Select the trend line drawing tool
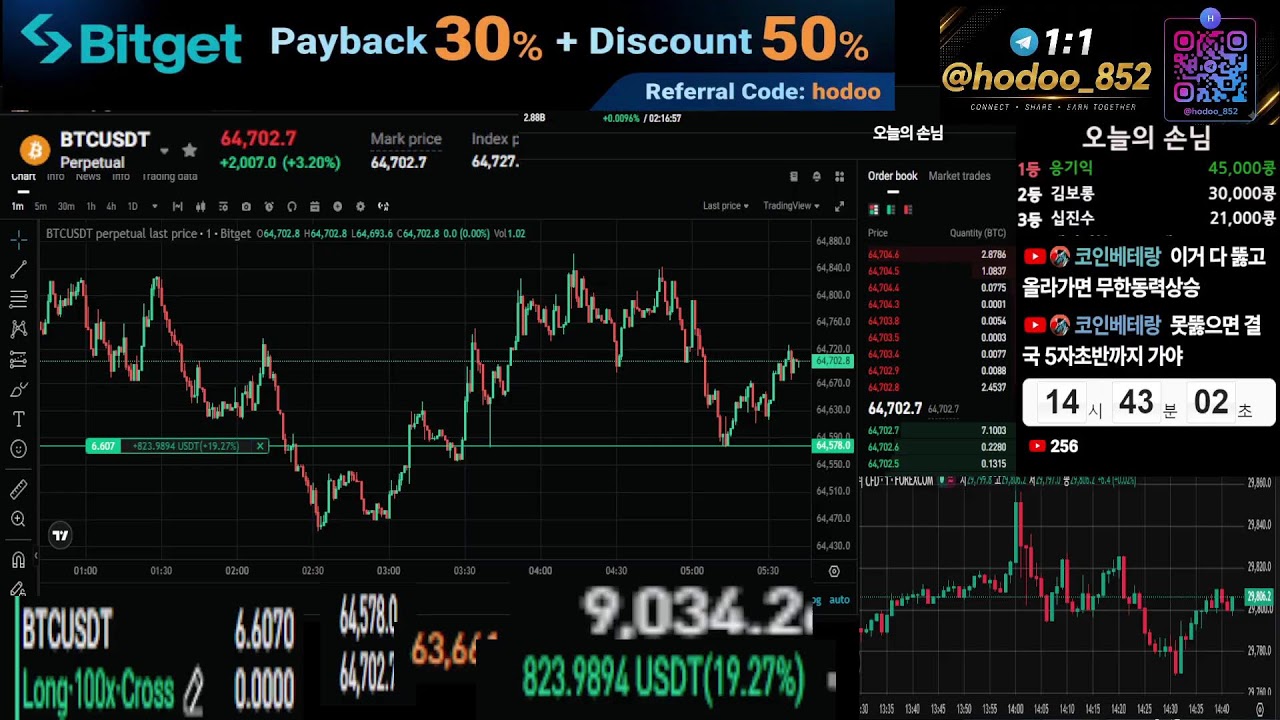 click(18, 270)
